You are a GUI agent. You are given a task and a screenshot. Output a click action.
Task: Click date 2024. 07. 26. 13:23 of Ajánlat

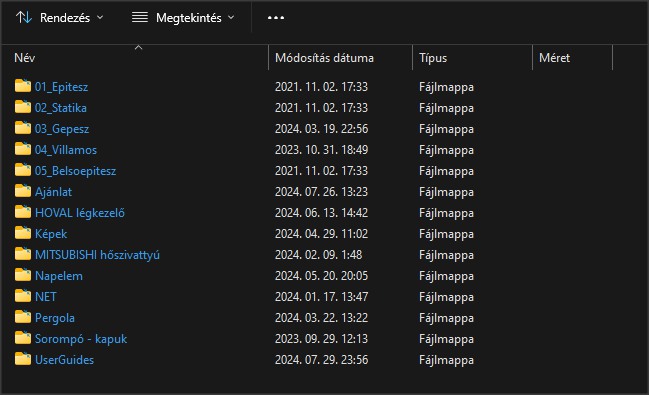pos(322,192)
